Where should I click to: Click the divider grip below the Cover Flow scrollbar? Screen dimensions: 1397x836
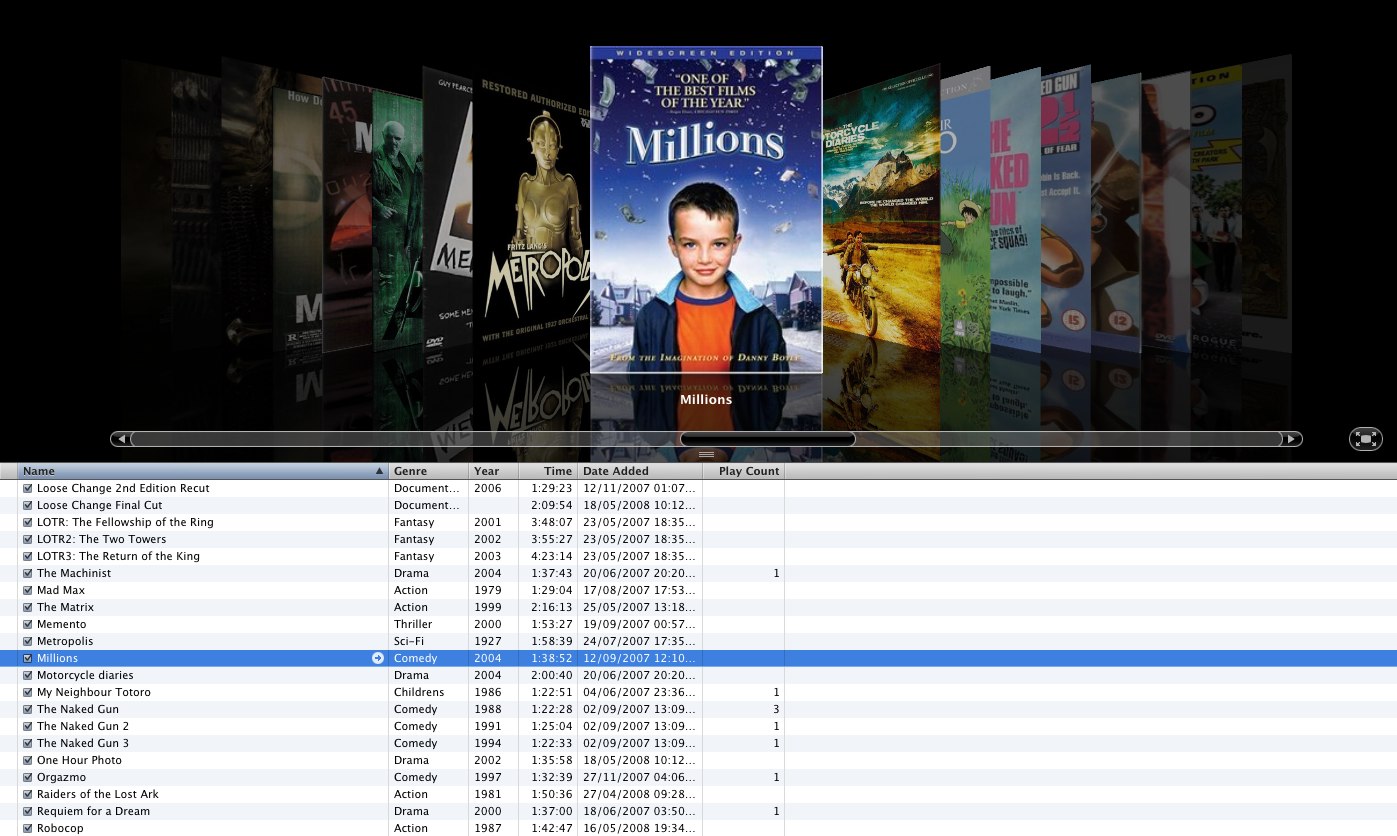point(706,455)
